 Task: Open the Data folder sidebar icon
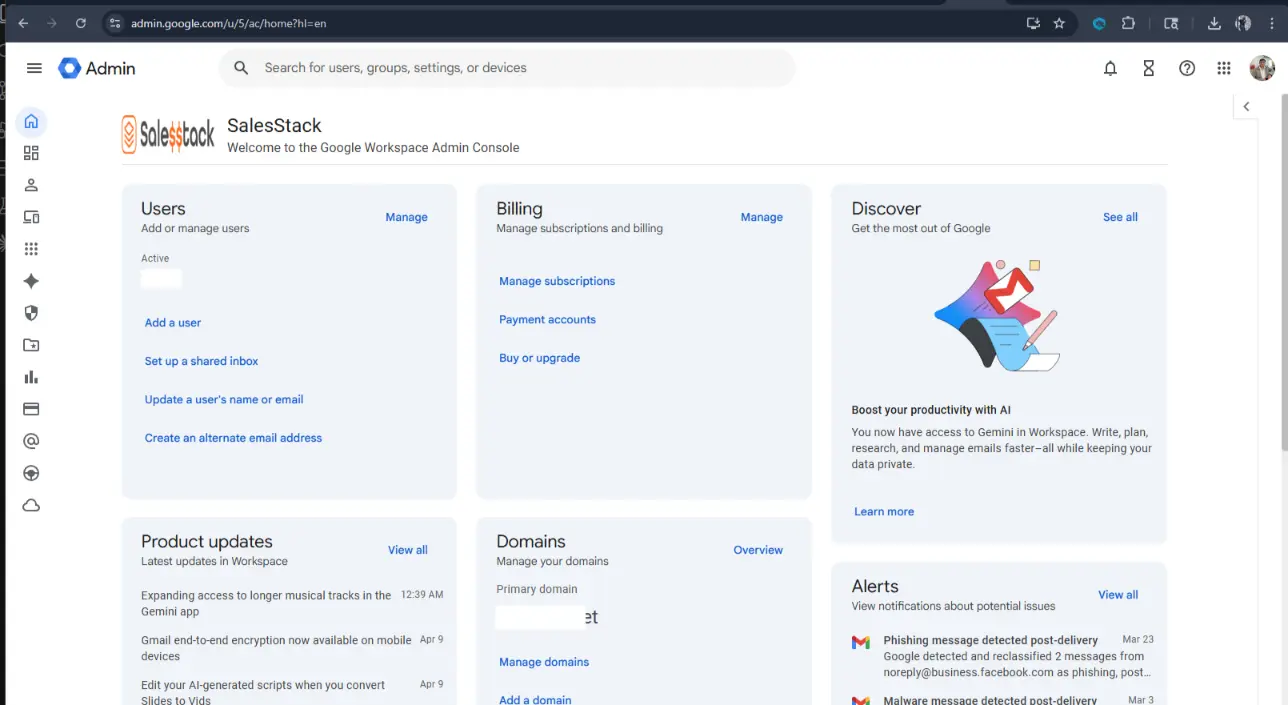click(x=31, y=345)
